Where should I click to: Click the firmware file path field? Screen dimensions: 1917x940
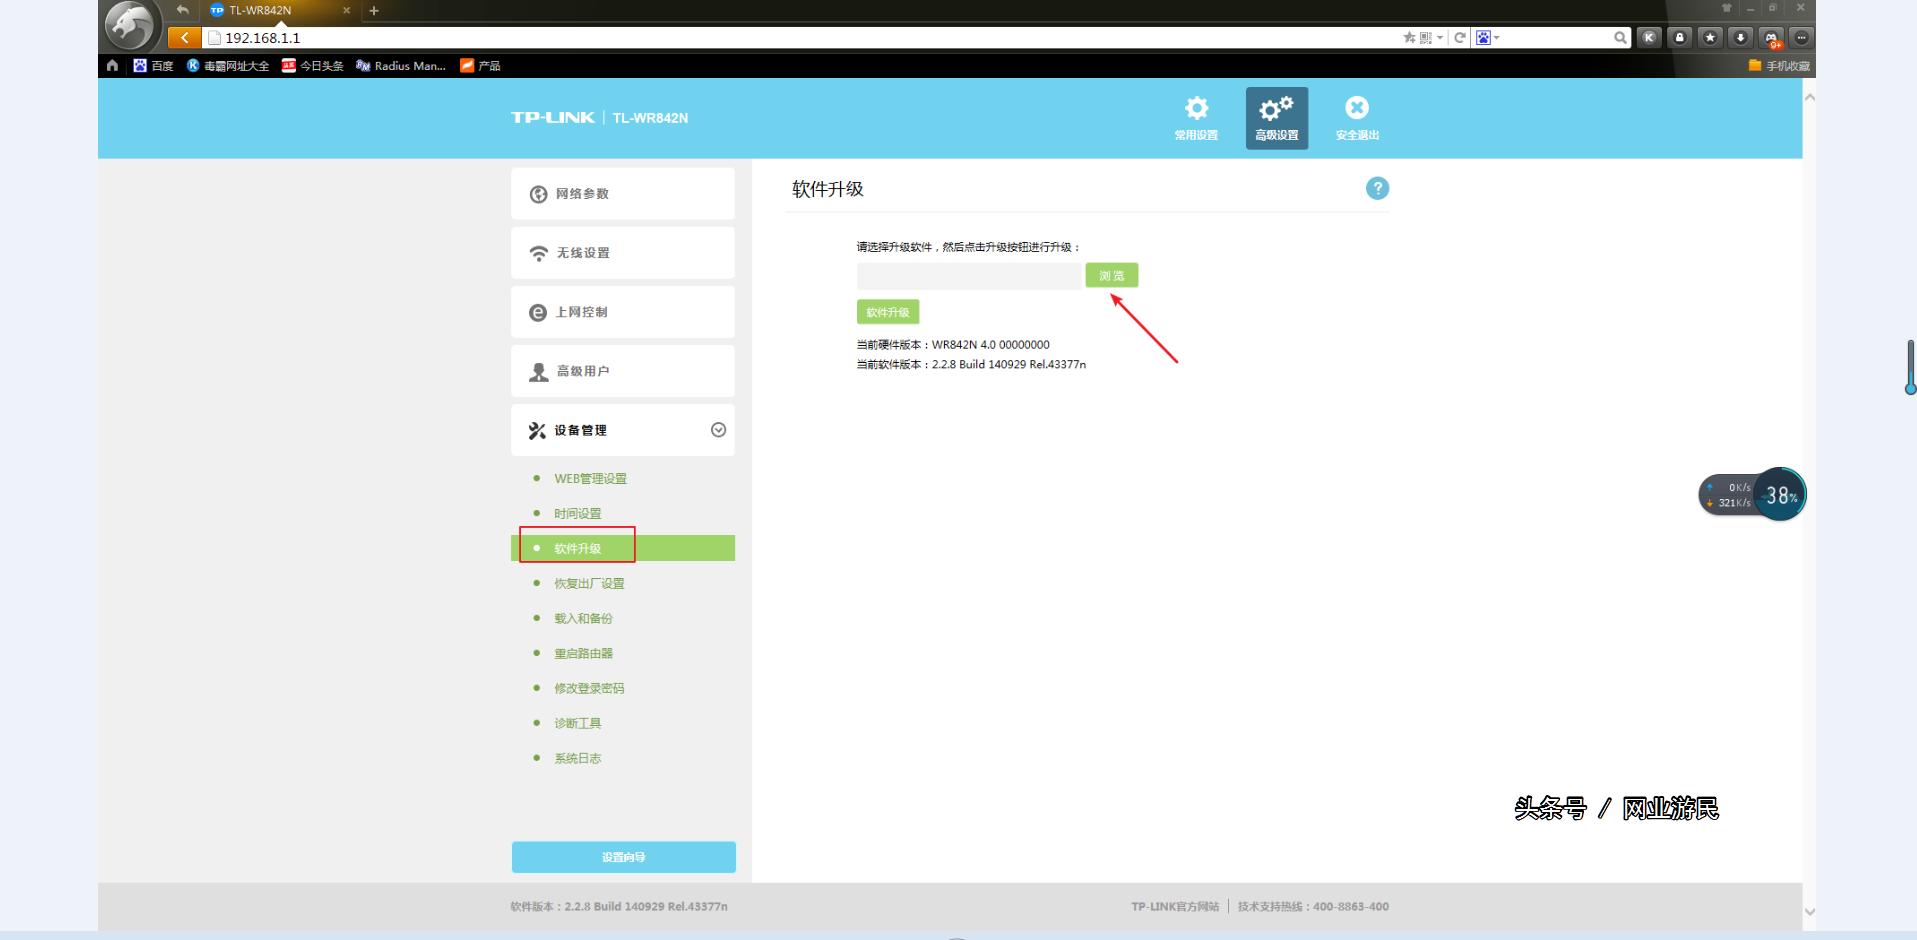969,276
